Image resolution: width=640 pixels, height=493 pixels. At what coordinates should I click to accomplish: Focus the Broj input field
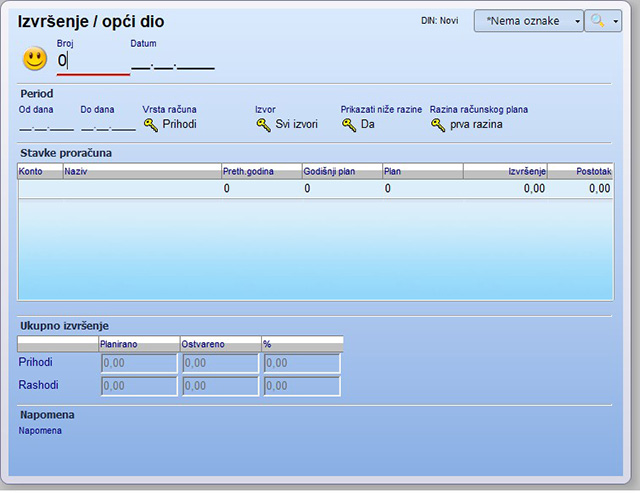click(93, 61)
